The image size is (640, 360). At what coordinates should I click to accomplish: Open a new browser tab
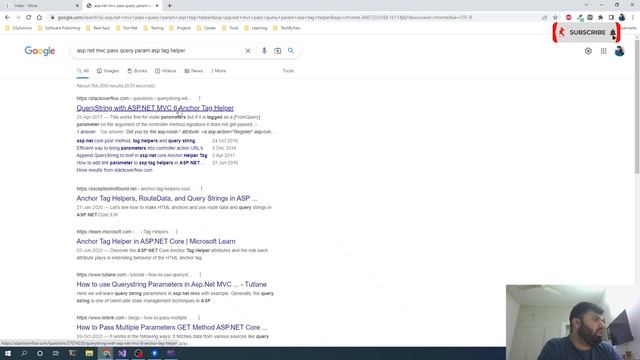(169, 6)
